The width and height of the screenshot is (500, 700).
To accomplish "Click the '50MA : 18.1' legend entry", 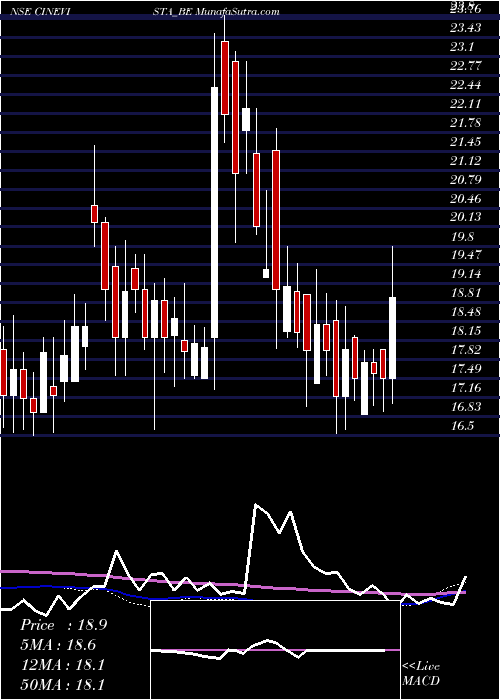I will [x=62, y=684].
